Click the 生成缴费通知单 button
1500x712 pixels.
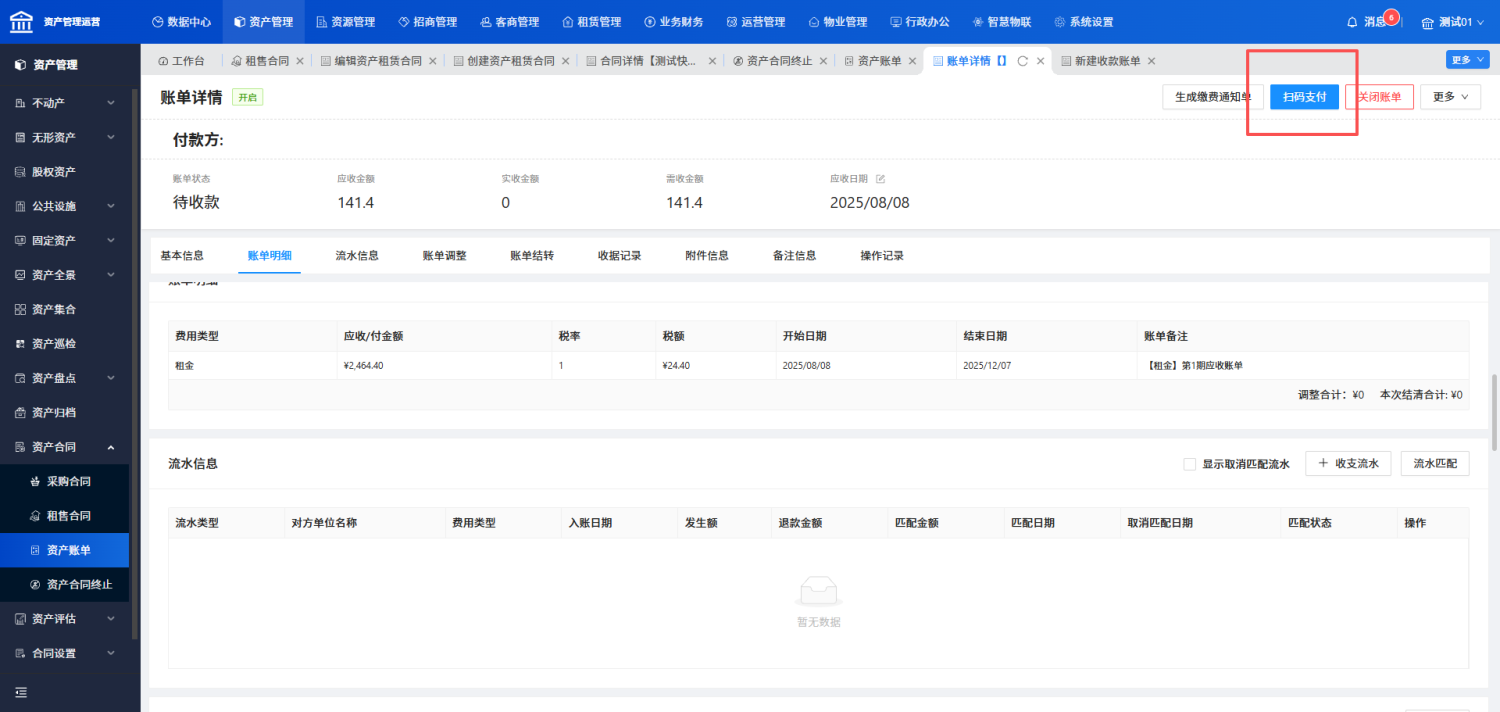click(1212, 97)
